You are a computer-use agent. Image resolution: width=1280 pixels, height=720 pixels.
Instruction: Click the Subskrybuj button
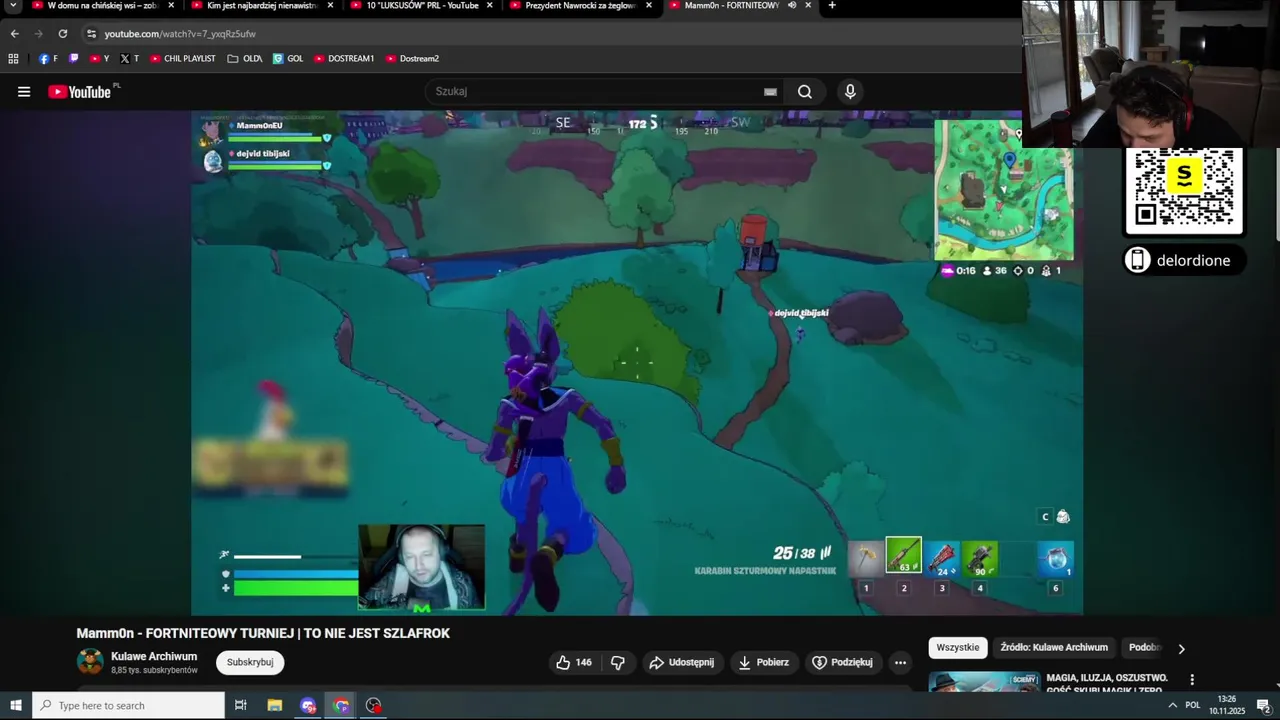pos(250,662)
